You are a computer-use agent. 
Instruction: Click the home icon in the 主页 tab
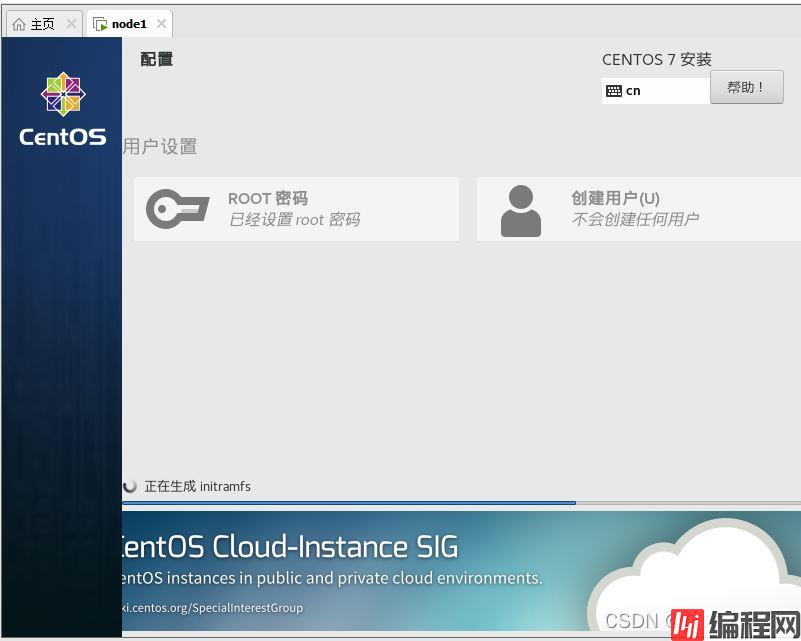coord(19,24)
